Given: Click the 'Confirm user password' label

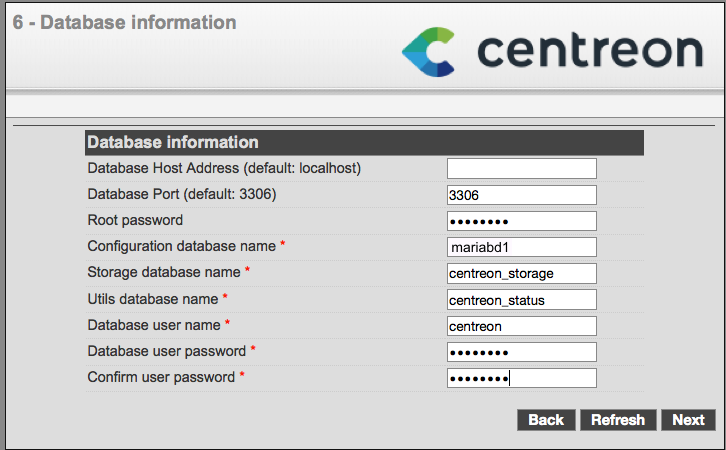Looking at the screenshot, I should click(x=161, y=377).
